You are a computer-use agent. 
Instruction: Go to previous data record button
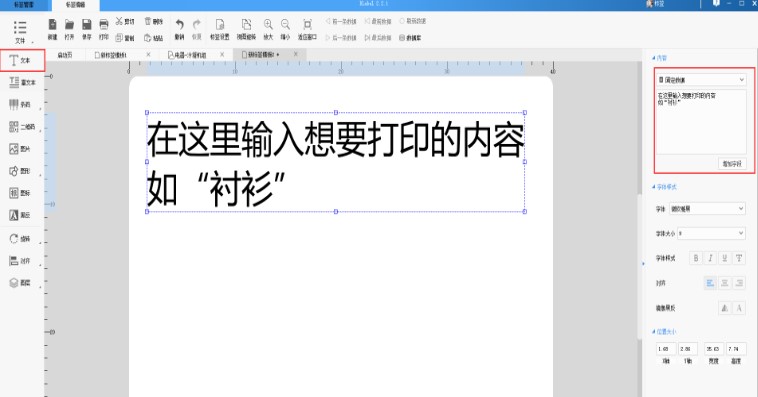(x=341, y=21)
